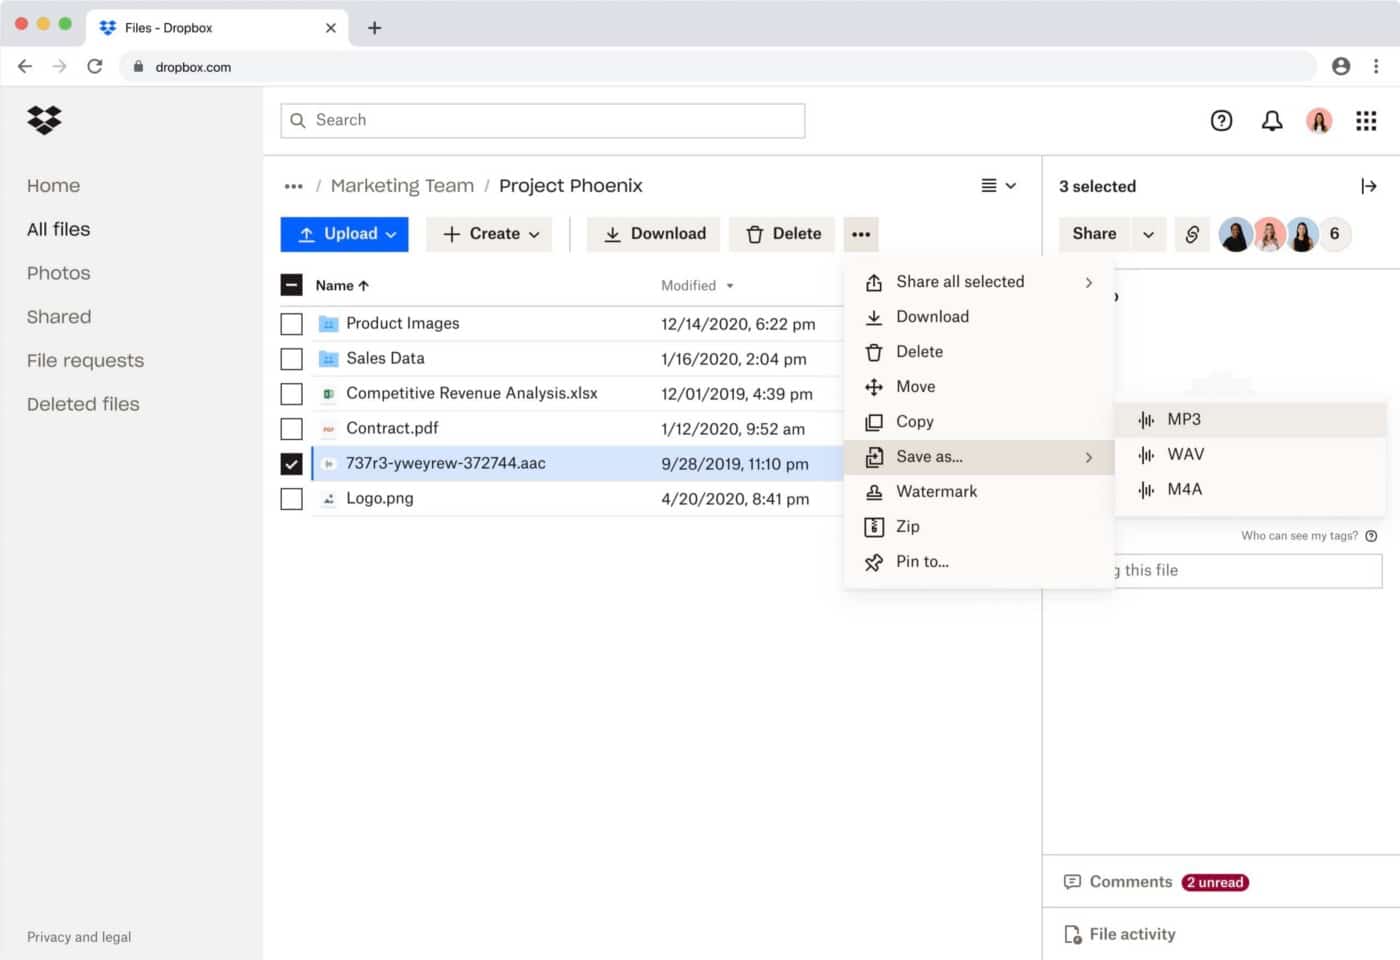Open a new browser tab with plus
Viewport: 1400px width, 960px height.
coord(375,28)
